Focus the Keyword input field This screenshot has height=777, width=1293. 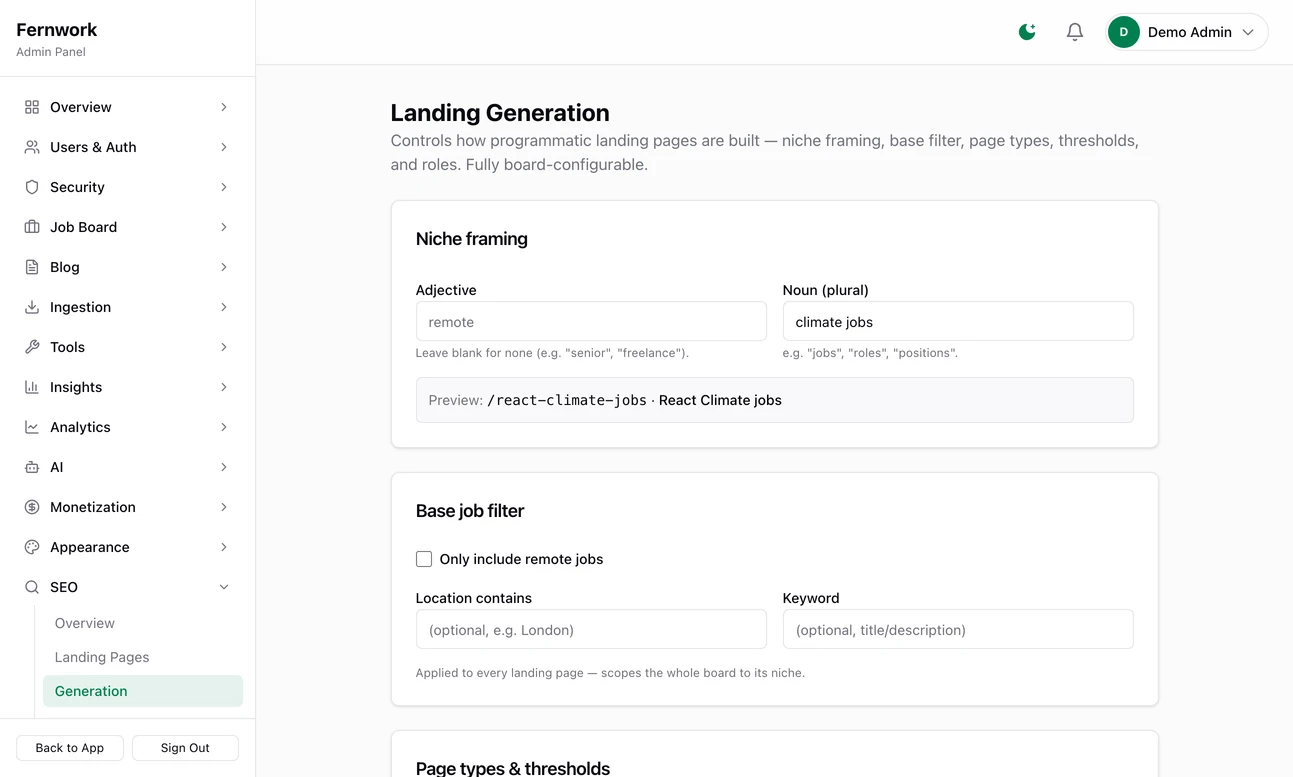[x=958, y=630]
